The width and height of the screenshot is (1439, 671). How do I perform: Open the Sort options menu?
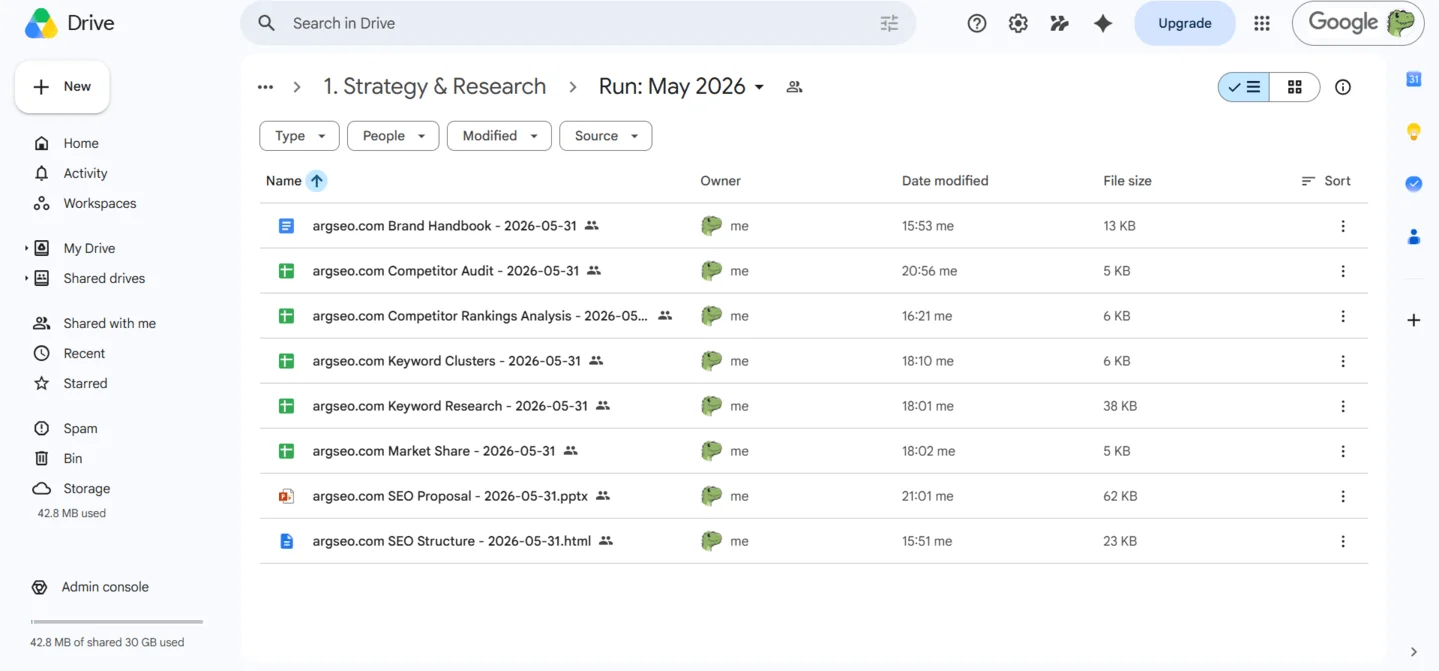pos(1326,181)
